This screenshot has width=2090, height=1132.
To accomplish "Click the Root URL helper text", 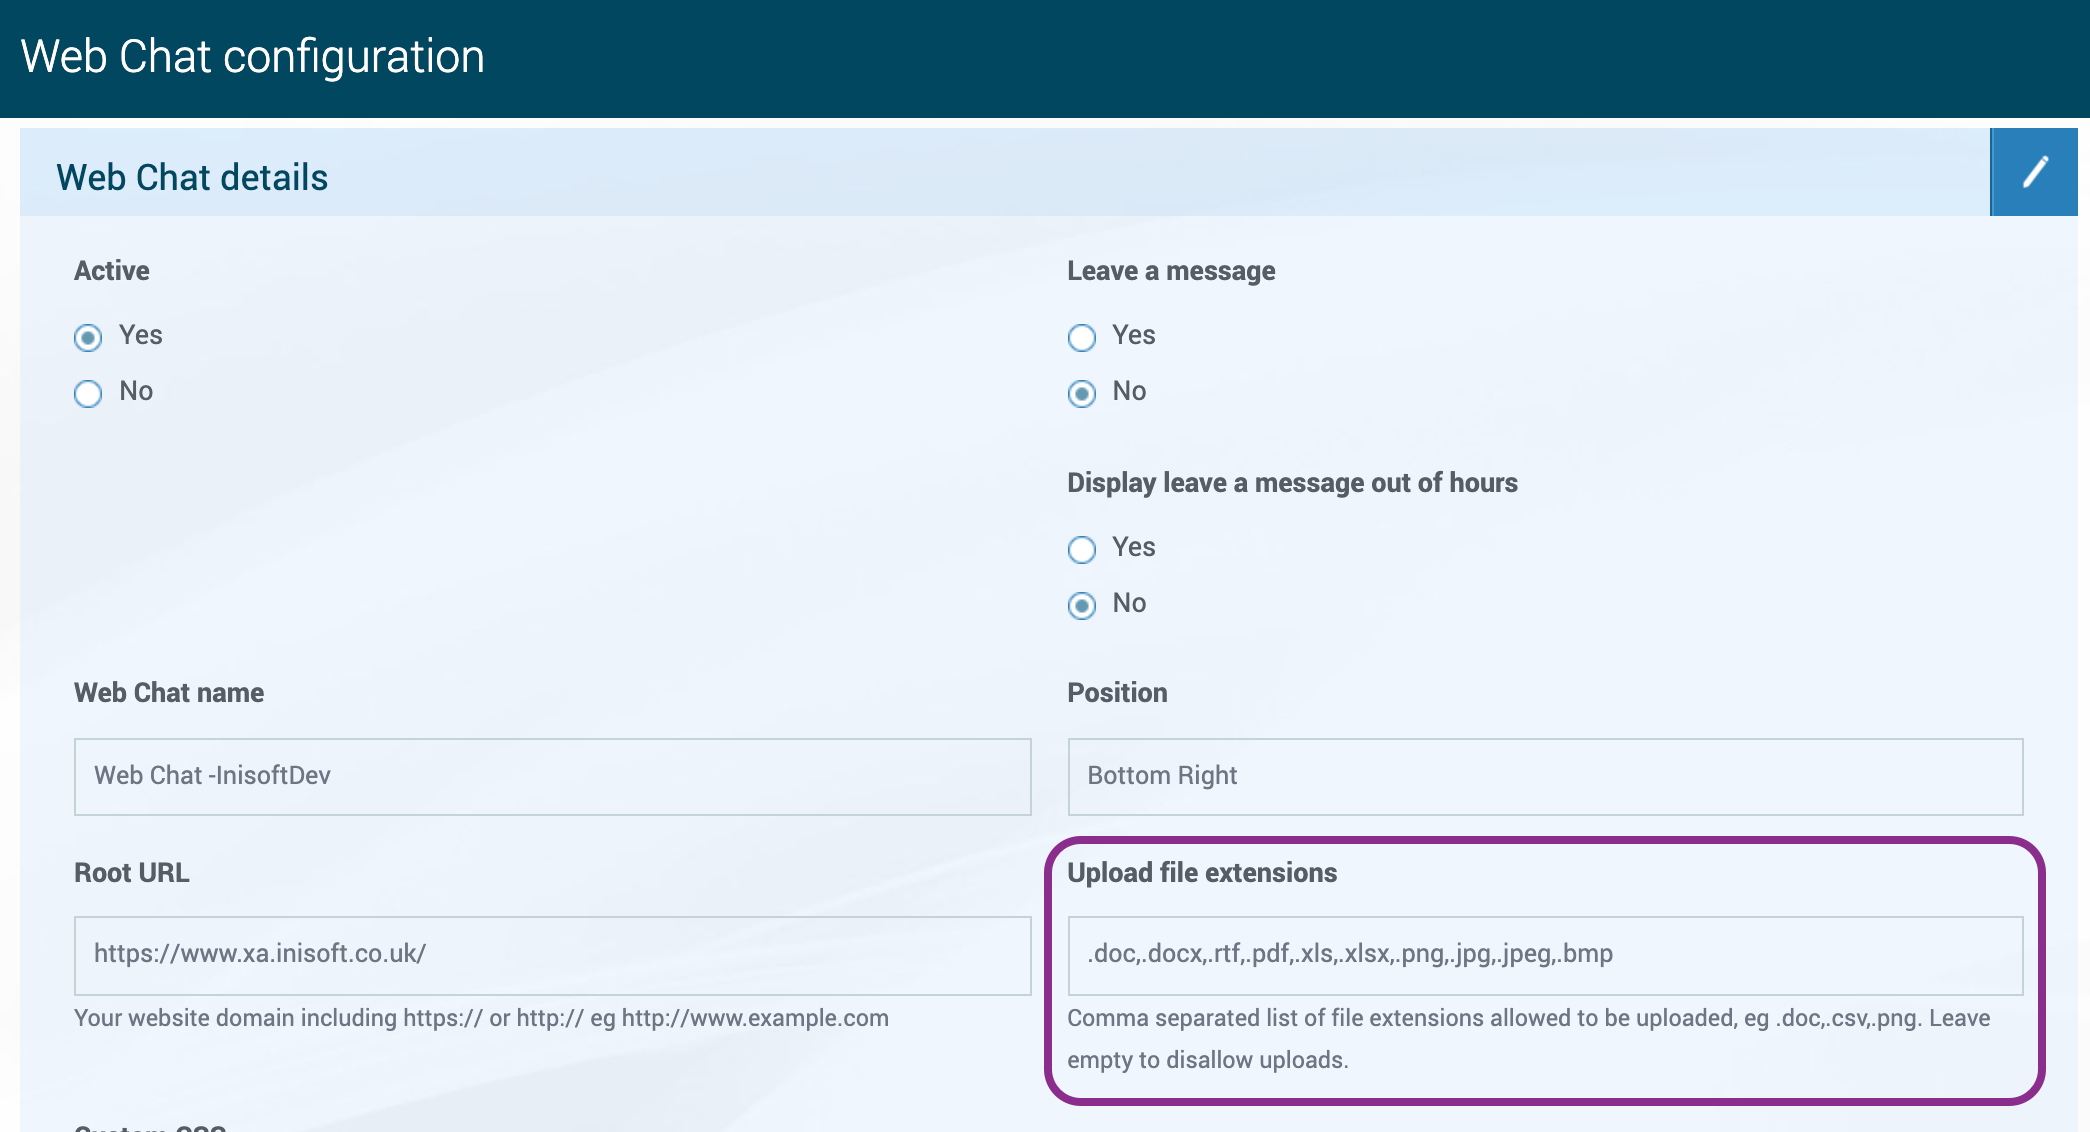I will pos(481,1018).
